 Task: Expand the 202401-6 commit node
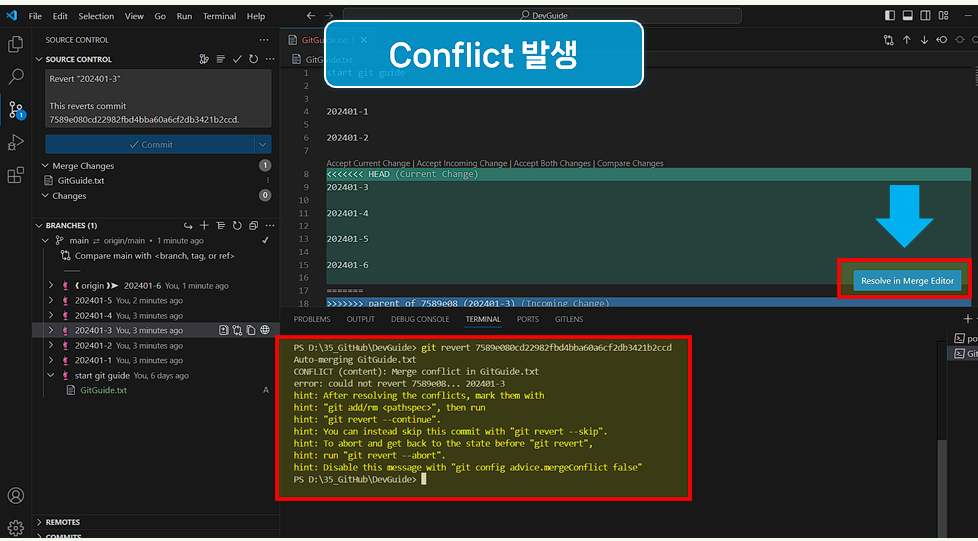click(51, 285)
